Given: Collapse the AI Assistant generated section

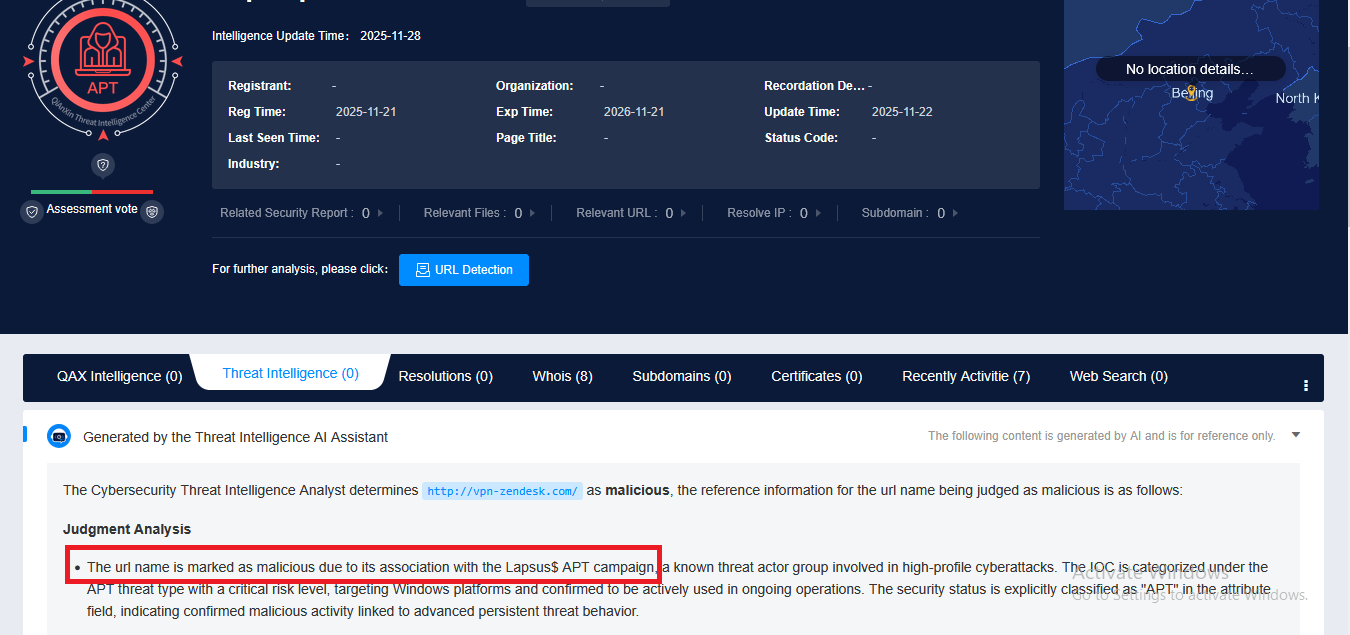Looking at the screenshot, I should (1296, 435).
